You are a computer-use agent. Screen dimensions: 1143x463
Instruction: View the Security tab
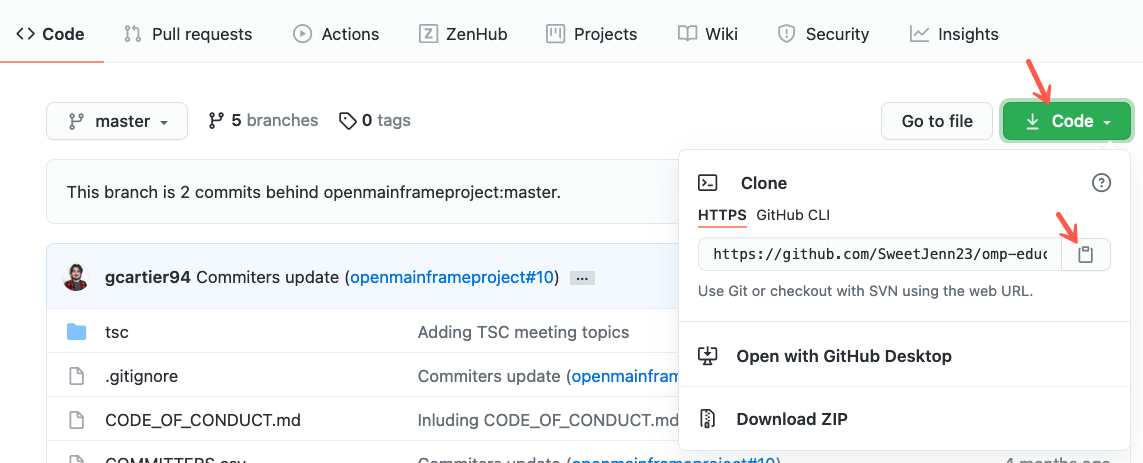pyautogui.click(x=824, y=34)
